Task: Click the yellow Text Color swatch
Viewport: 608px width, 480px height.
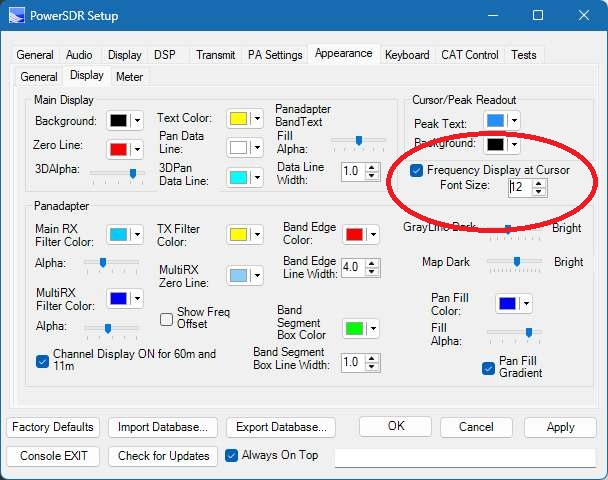Action: [x=238, y=118]
